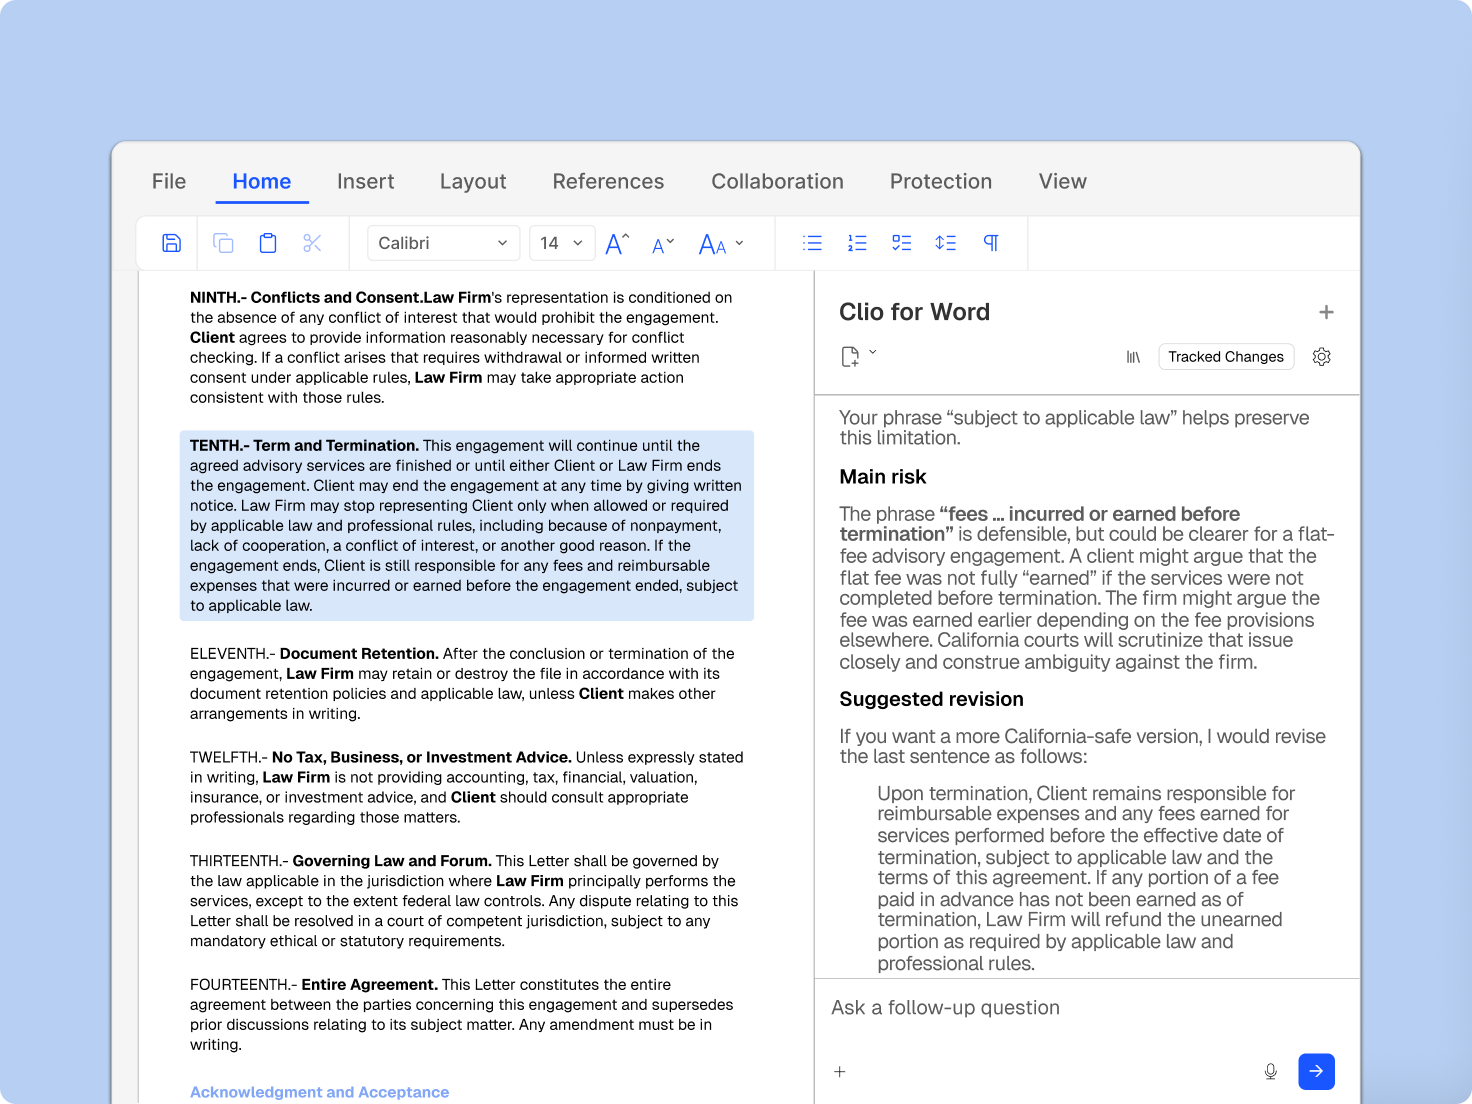
Task: Open the Calibri font dropdown
Action: 443,243
